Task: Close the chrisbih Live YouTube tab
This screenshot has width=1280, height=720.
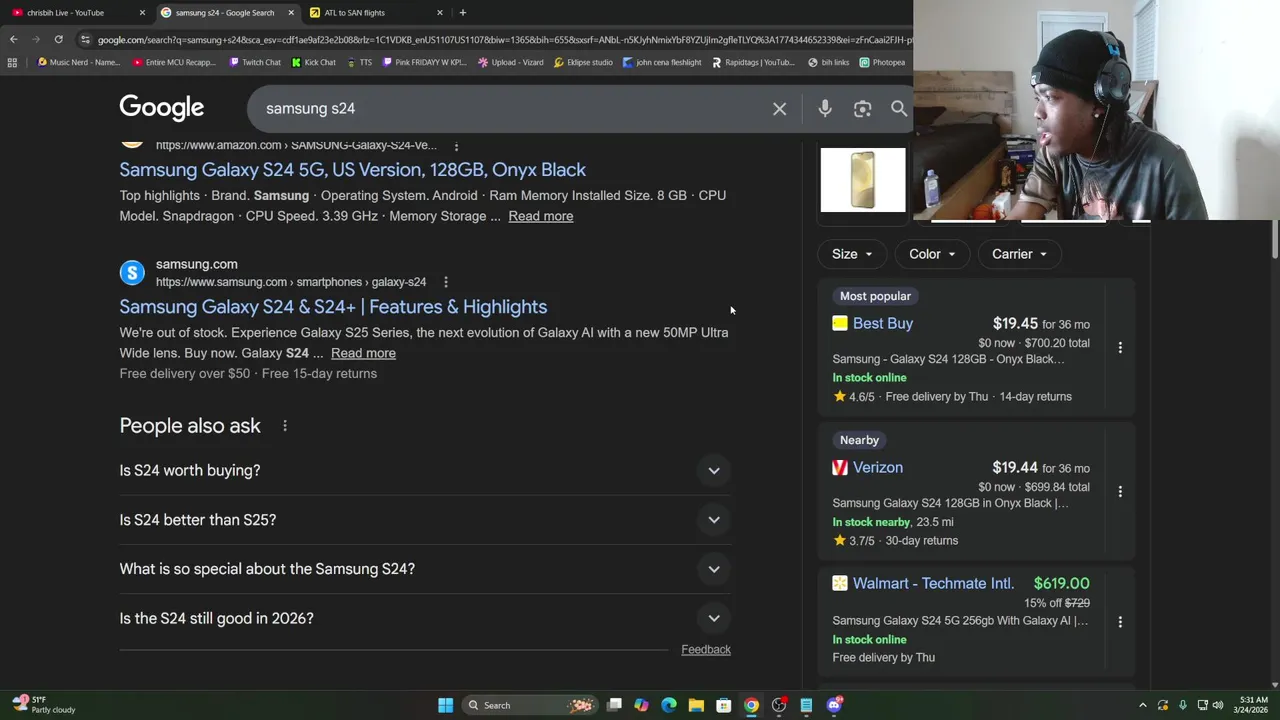Action: 142,13
